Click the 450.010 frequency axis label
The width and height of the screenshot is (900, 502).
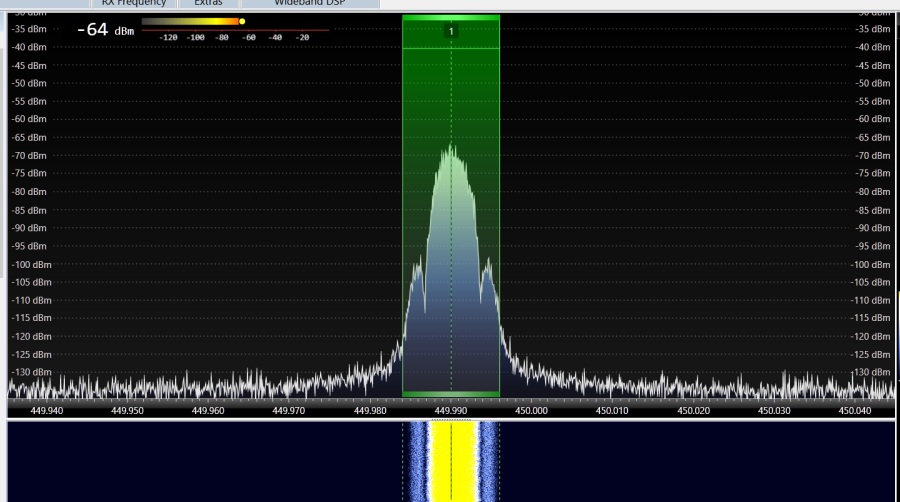point(612,411)
